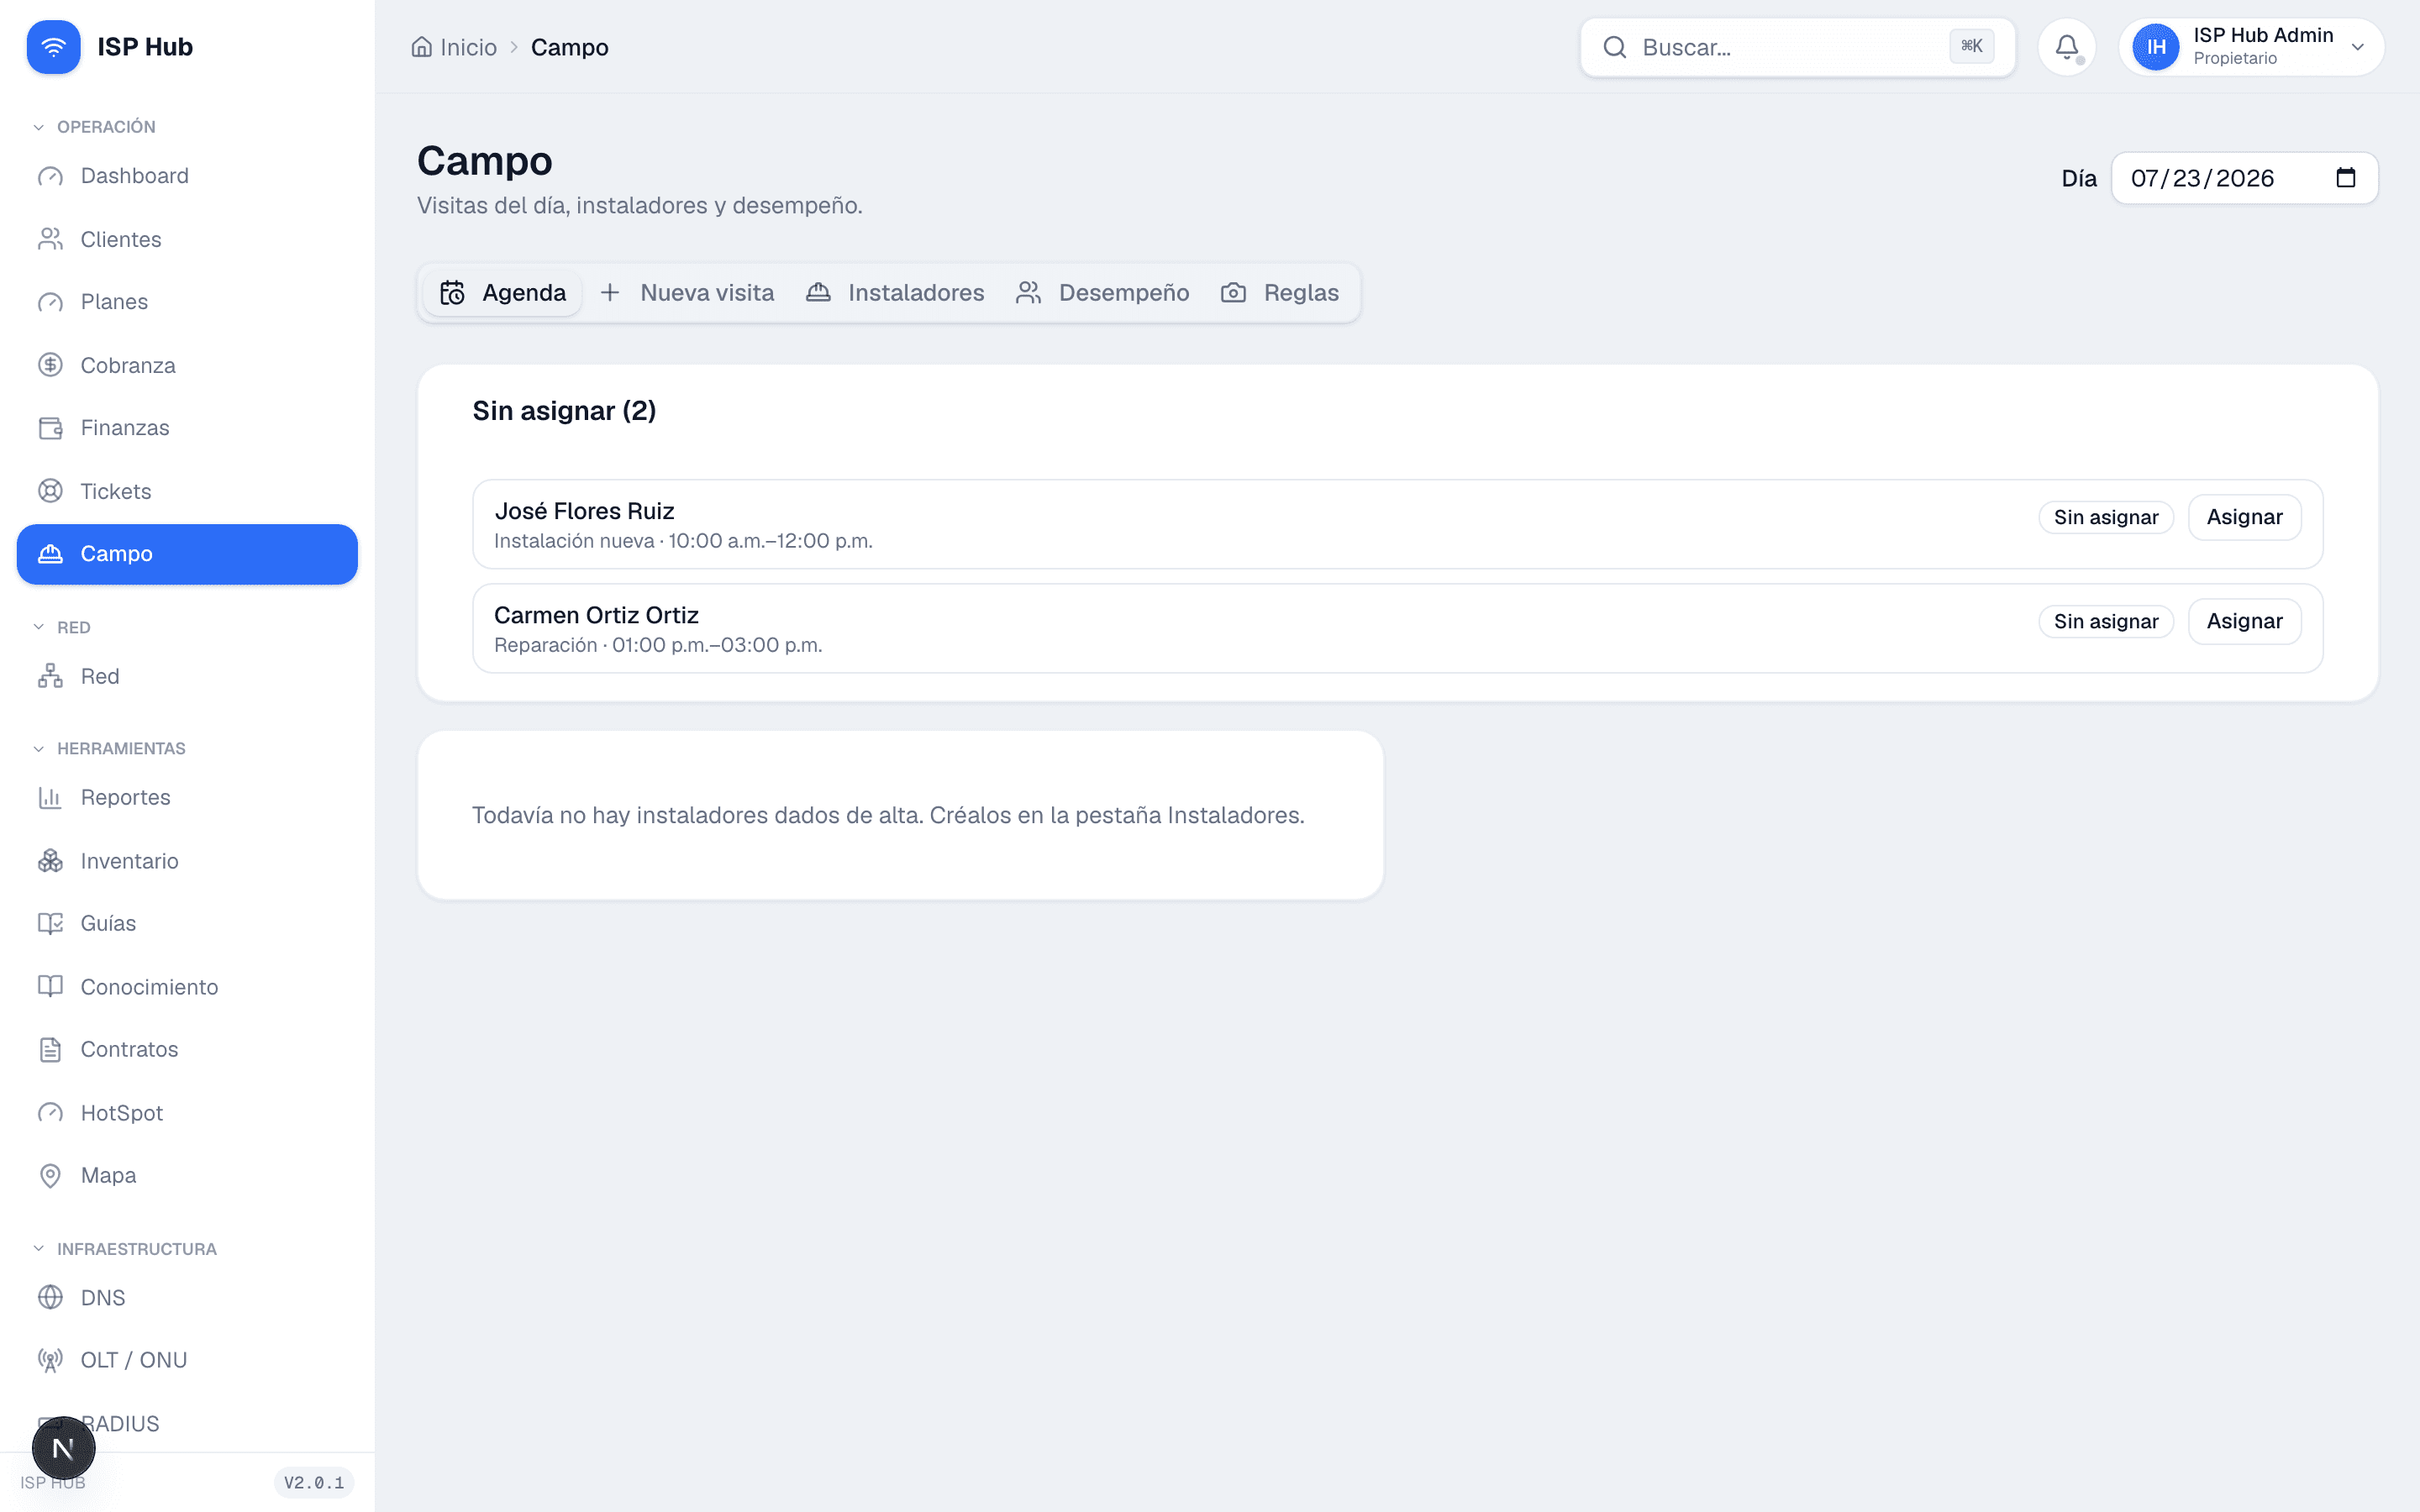This screenshot has height=1512, width=2420.
Task: Open the notifications bell
Action: pos(2066,47)
